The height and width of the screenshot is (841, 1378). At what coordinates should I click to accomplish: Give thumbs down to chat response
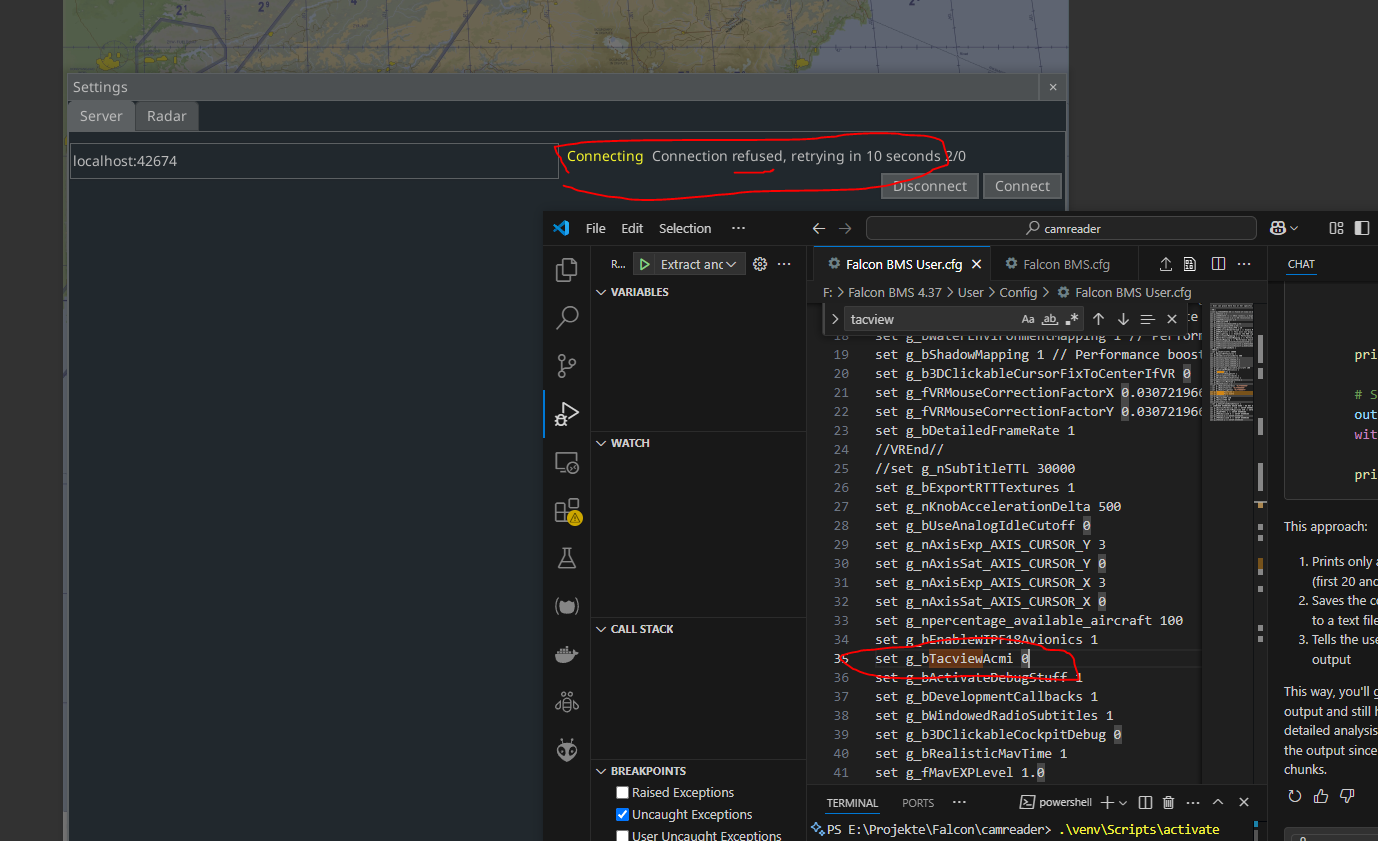coord(1346,796)
